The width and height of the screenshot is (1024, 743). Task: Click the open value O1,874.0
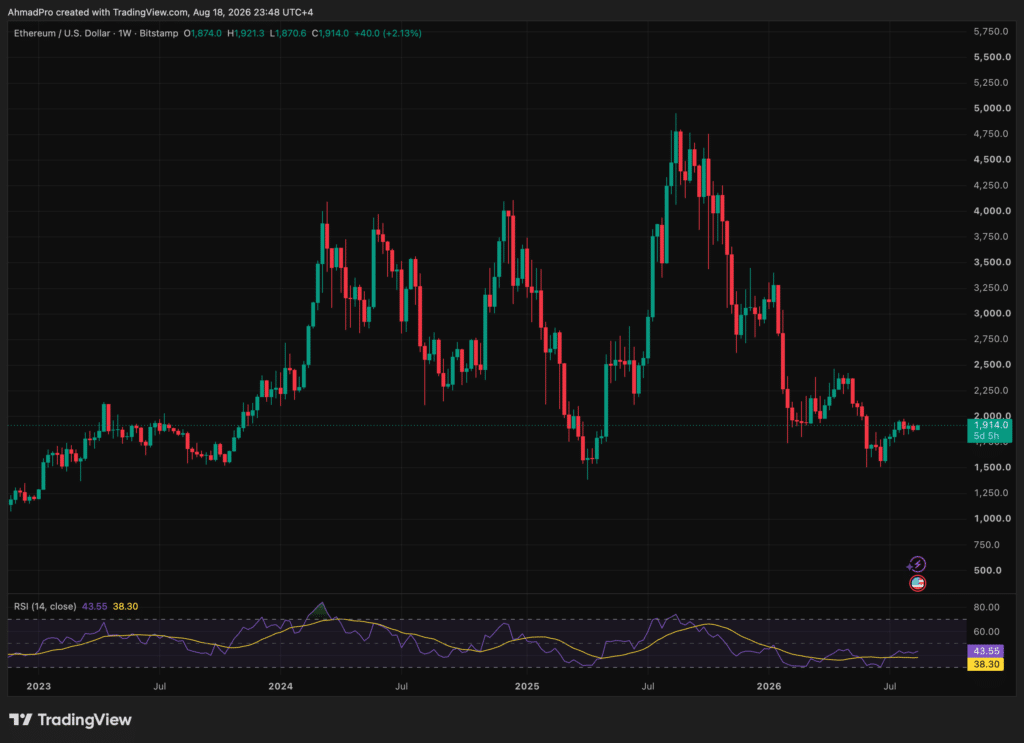point(202,33)
